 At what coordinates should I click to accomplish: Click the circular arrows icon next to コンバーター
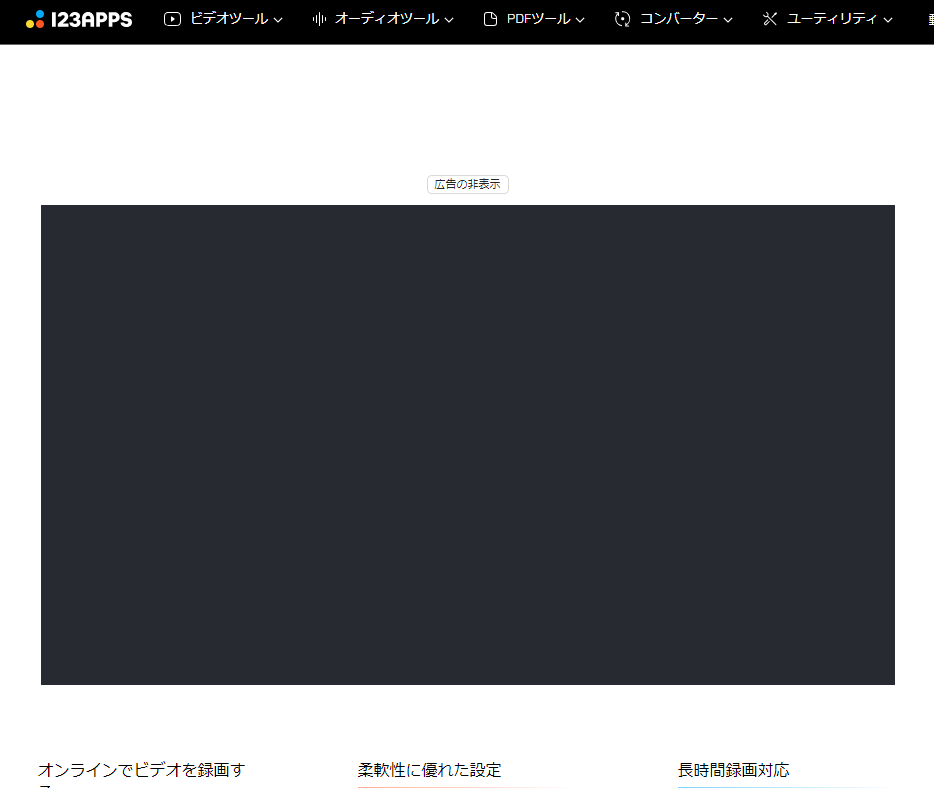[622, 18]
